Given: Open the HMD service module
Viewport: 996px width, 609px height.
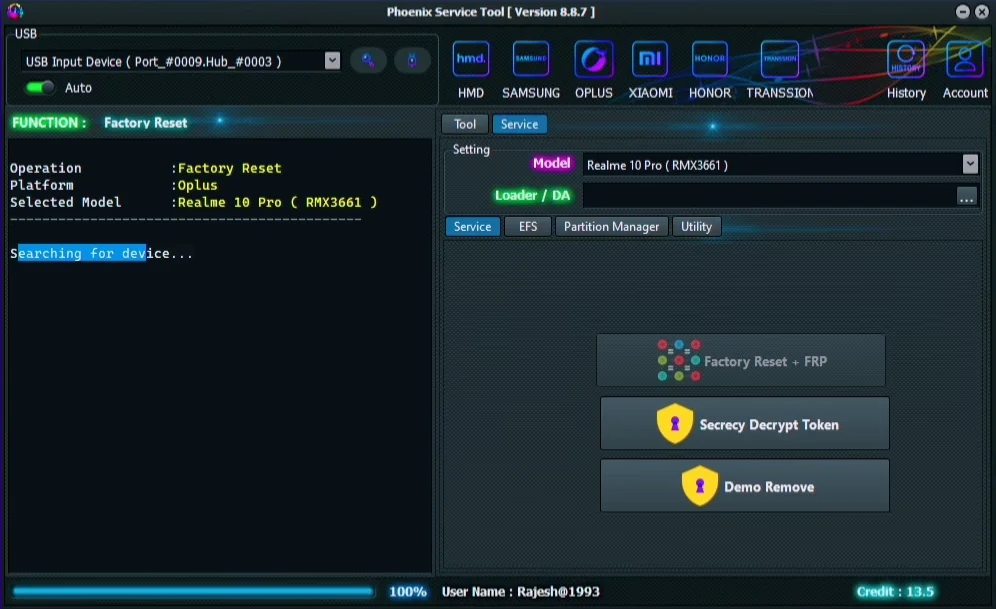Looking at the screenshot, I should tap(470, 60).
